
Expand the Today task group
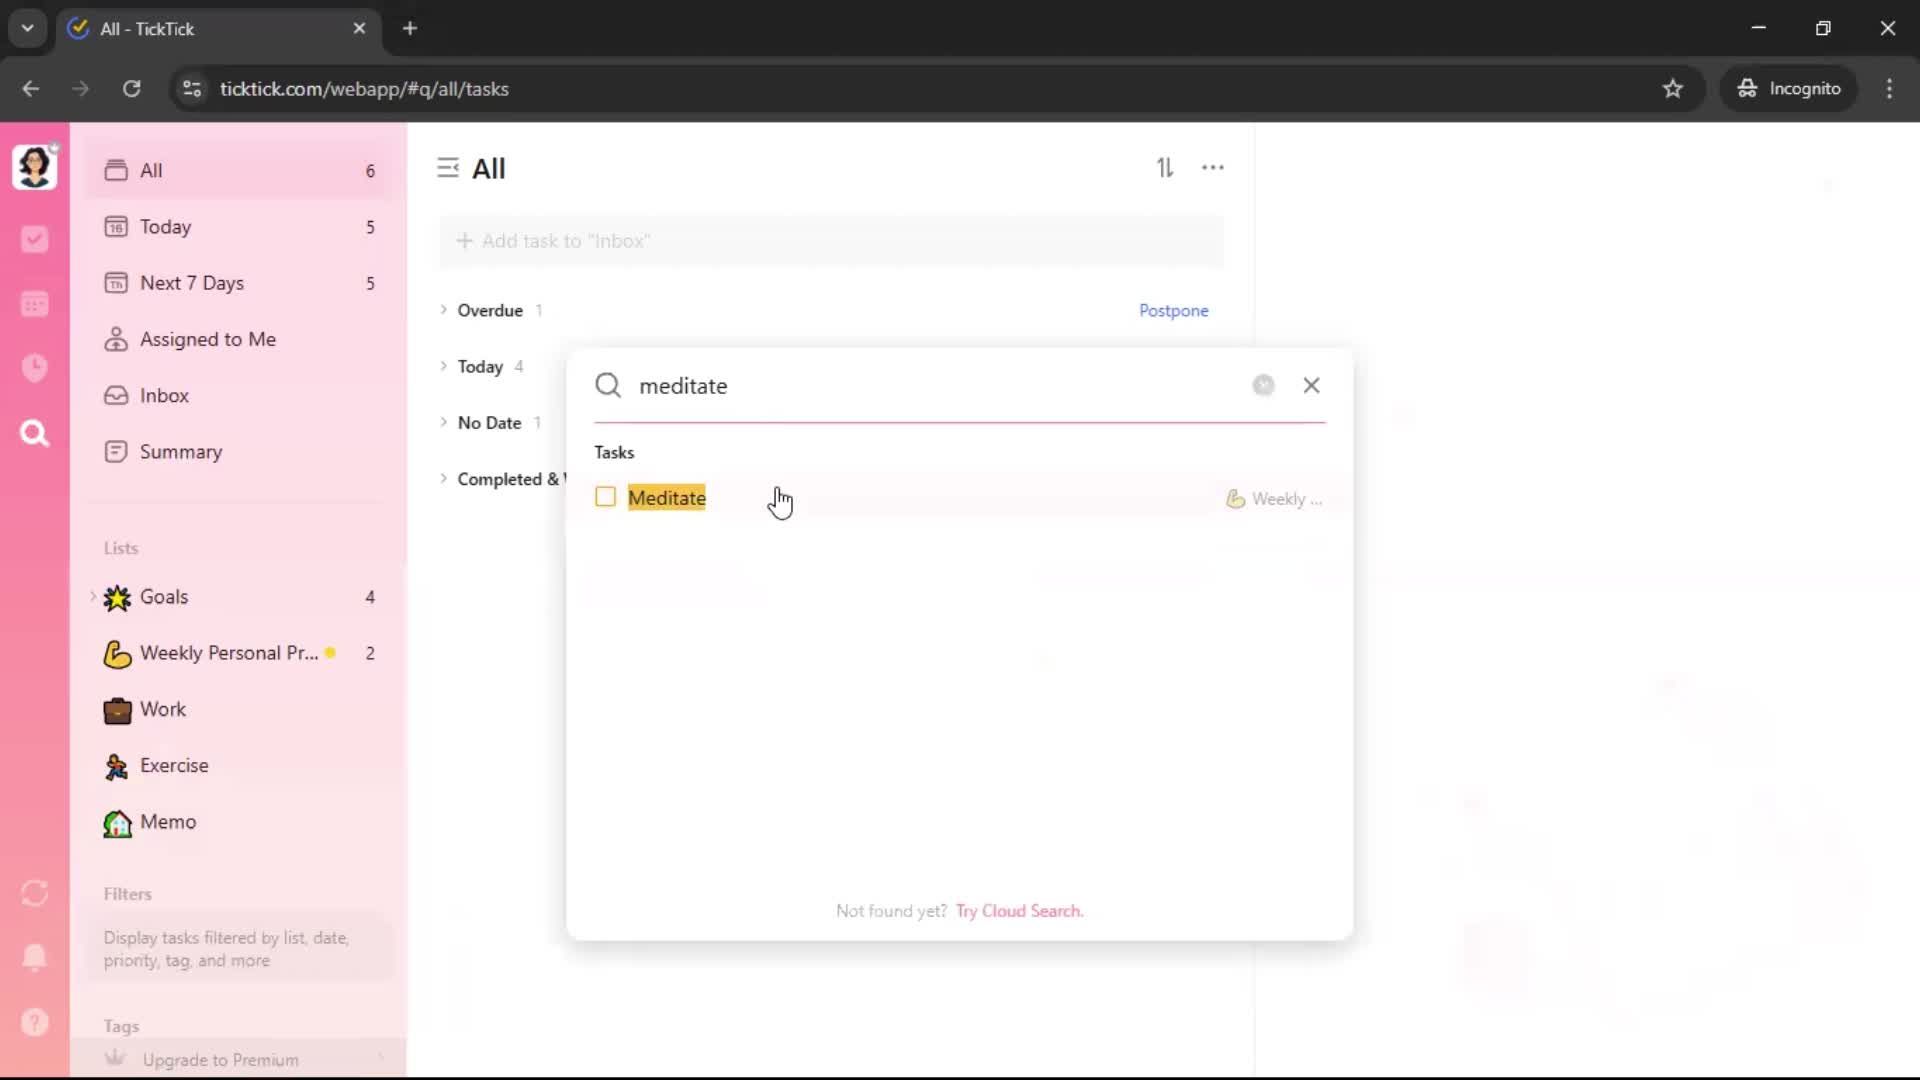[443, 366]
